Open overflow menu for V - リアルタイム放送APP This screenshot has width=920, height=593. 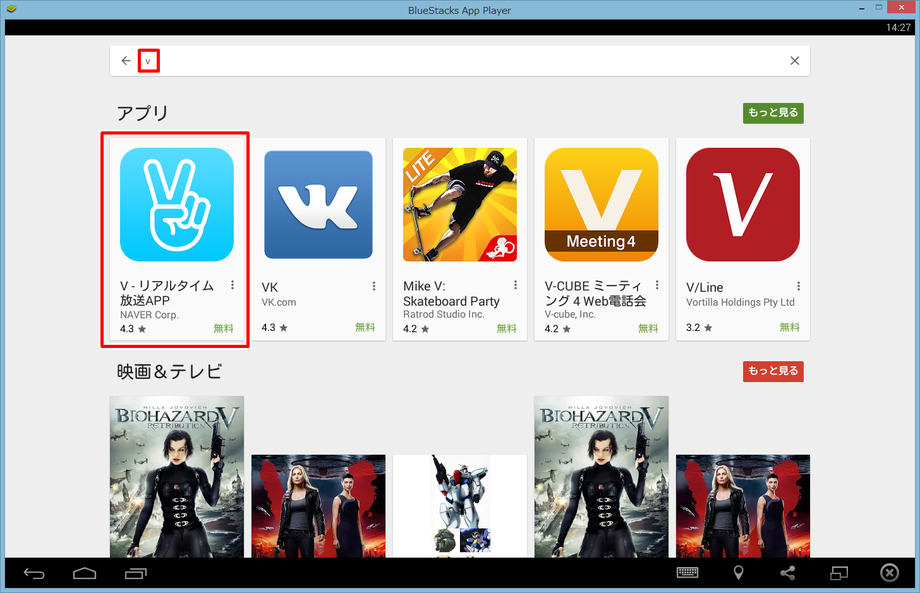click(x=232, y=286)
